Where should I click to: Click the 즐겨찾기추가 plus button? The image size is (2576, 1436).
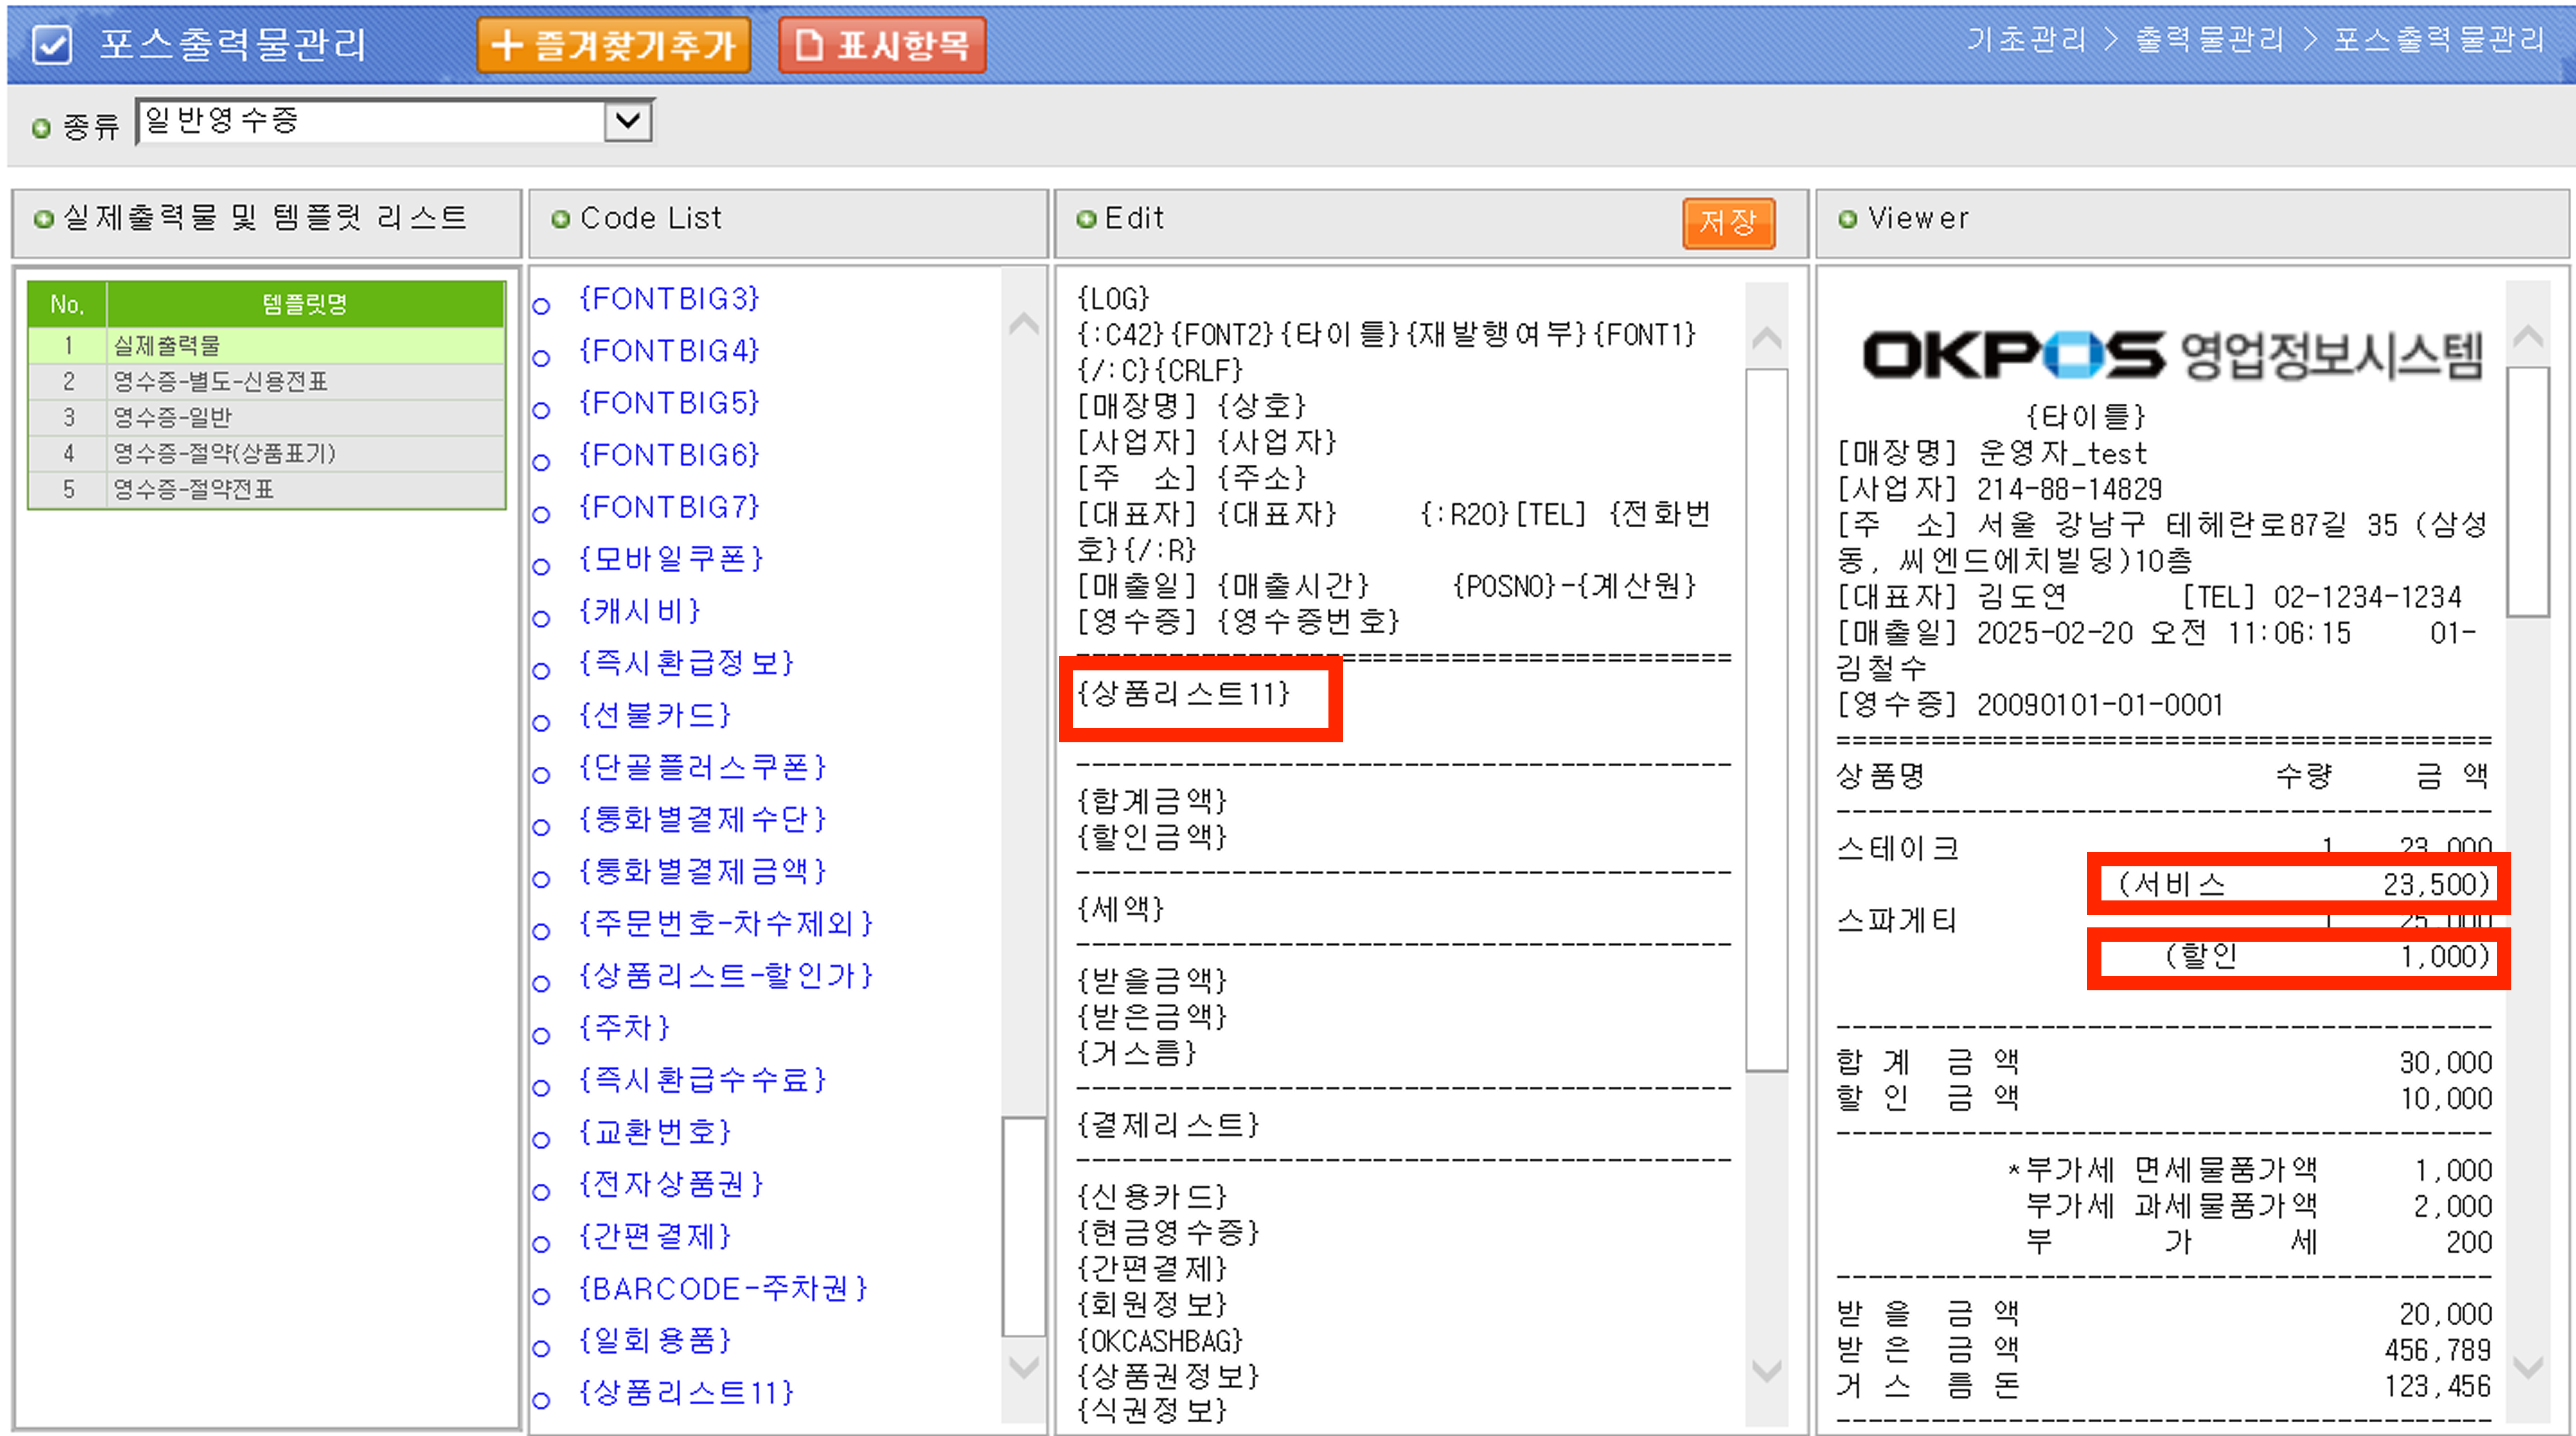tap(613, 45)
